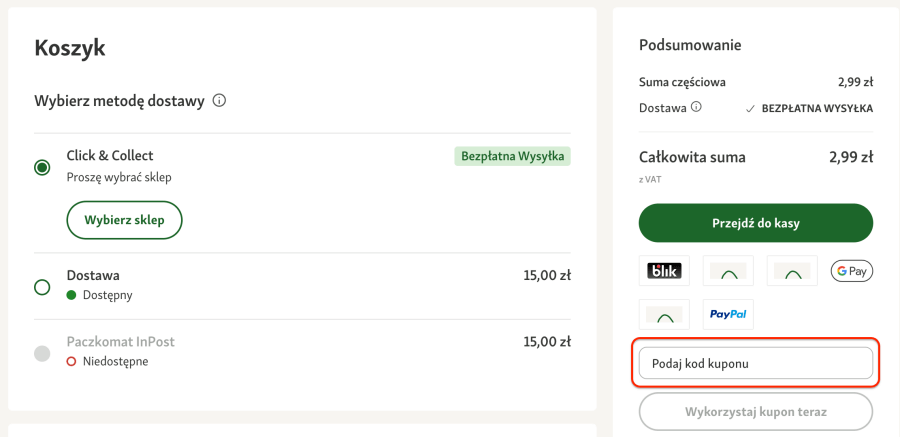Click green status dot beside "Dostępny"
The height and width of the screenshot is (437, 900).
point(71,295)
